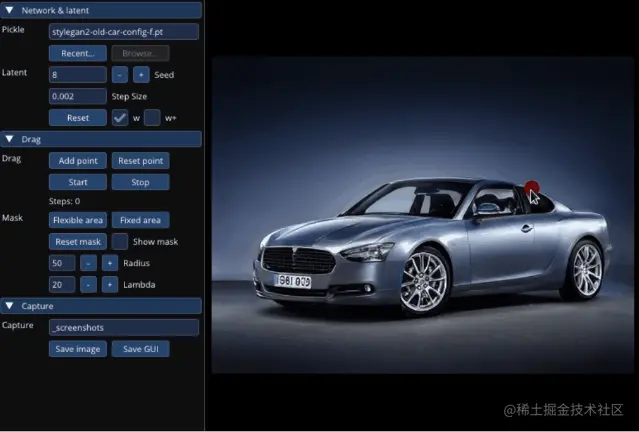Enable the Show mask checkbox

click(x=120, y=242)
